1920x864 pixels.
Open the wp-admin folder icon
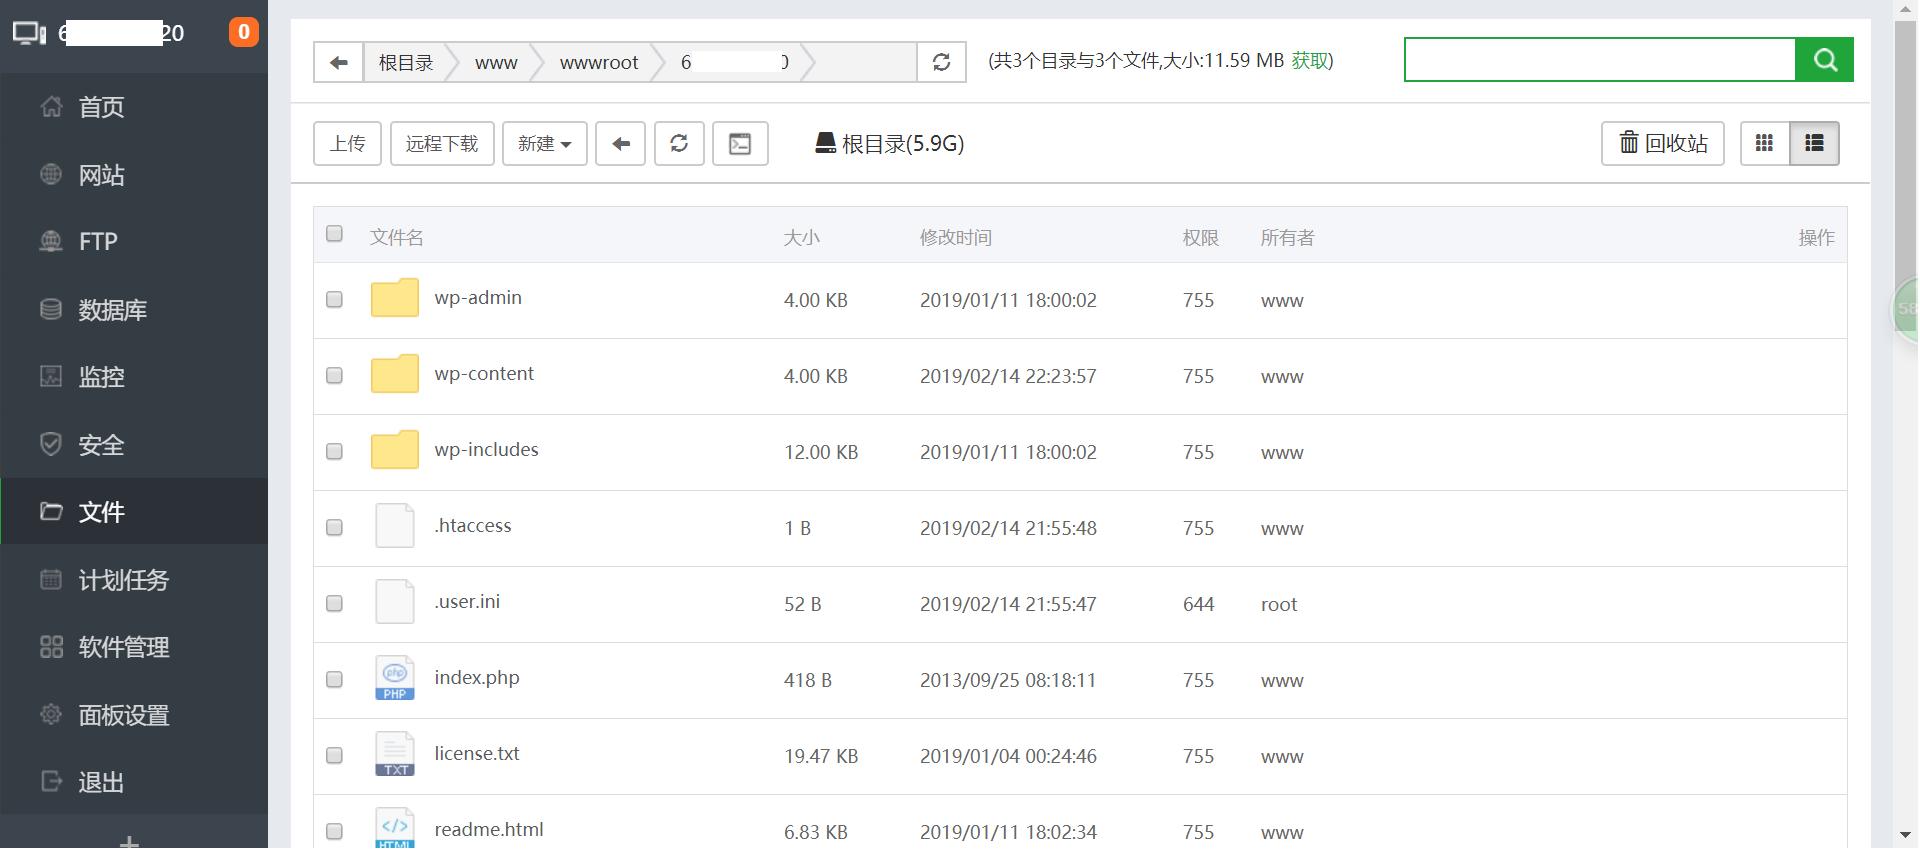395,299
